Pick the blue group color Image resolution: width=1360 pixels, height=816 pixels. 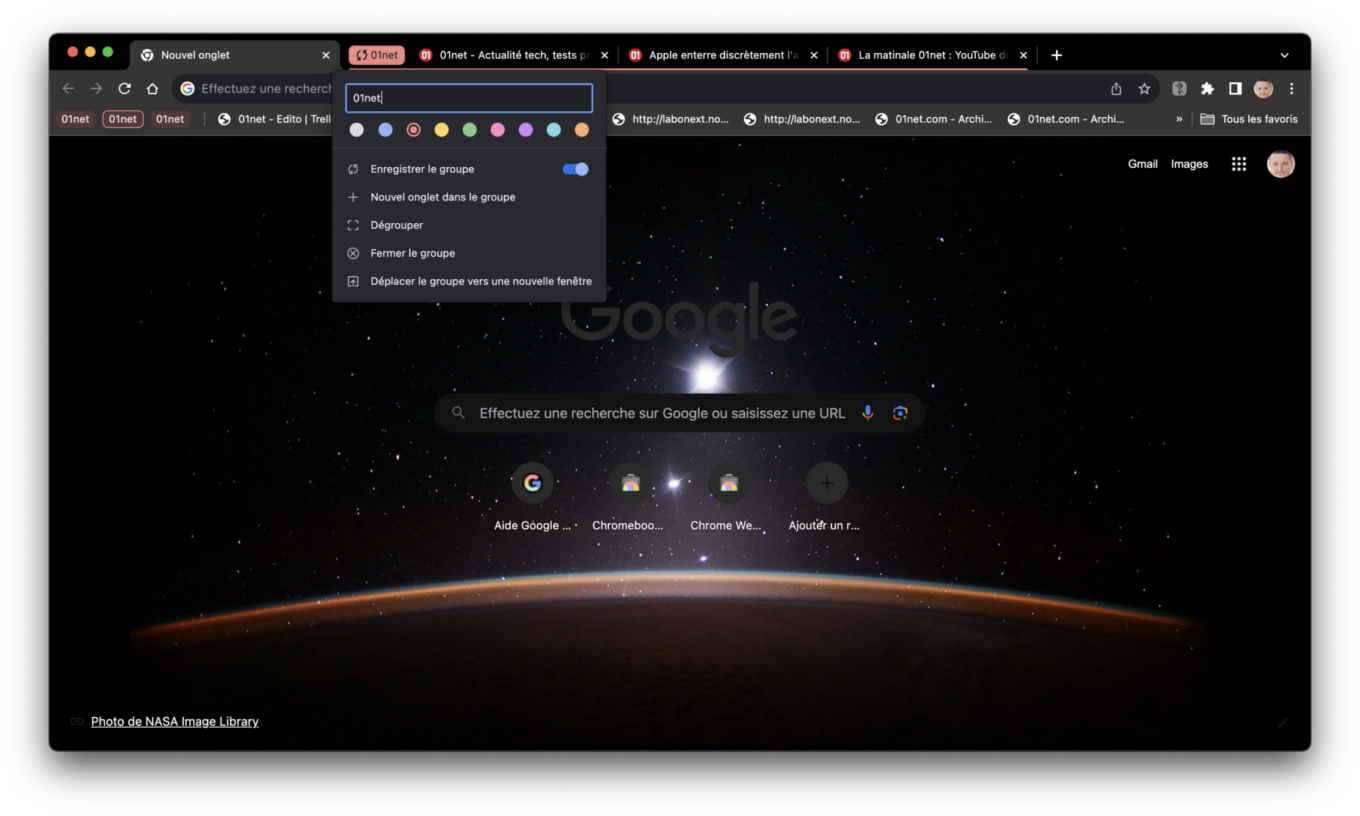click(385, 130)
